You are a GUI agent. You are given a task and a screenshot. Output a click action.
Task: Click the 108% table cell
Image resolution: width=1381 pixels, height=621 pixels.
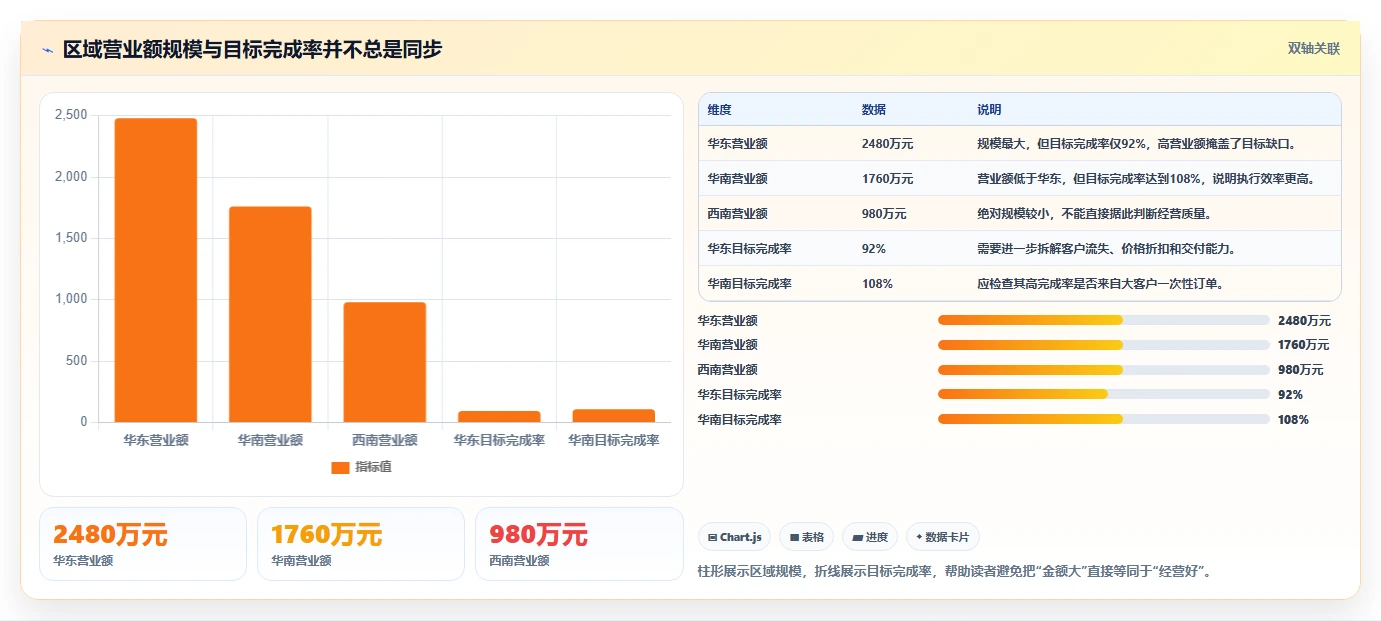pyautogui.click(x=877, y=284)
